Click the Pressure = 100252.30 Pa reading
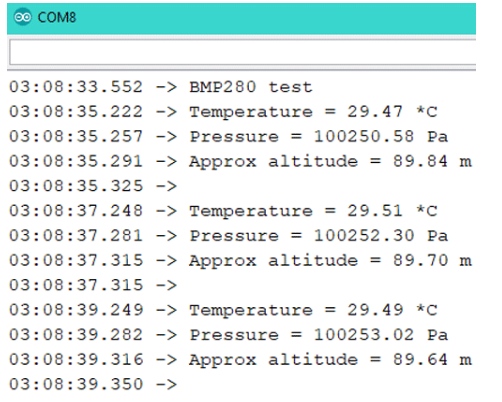Image resolution: width=502 pixels, height=402 pixels. tap(319, 236)
